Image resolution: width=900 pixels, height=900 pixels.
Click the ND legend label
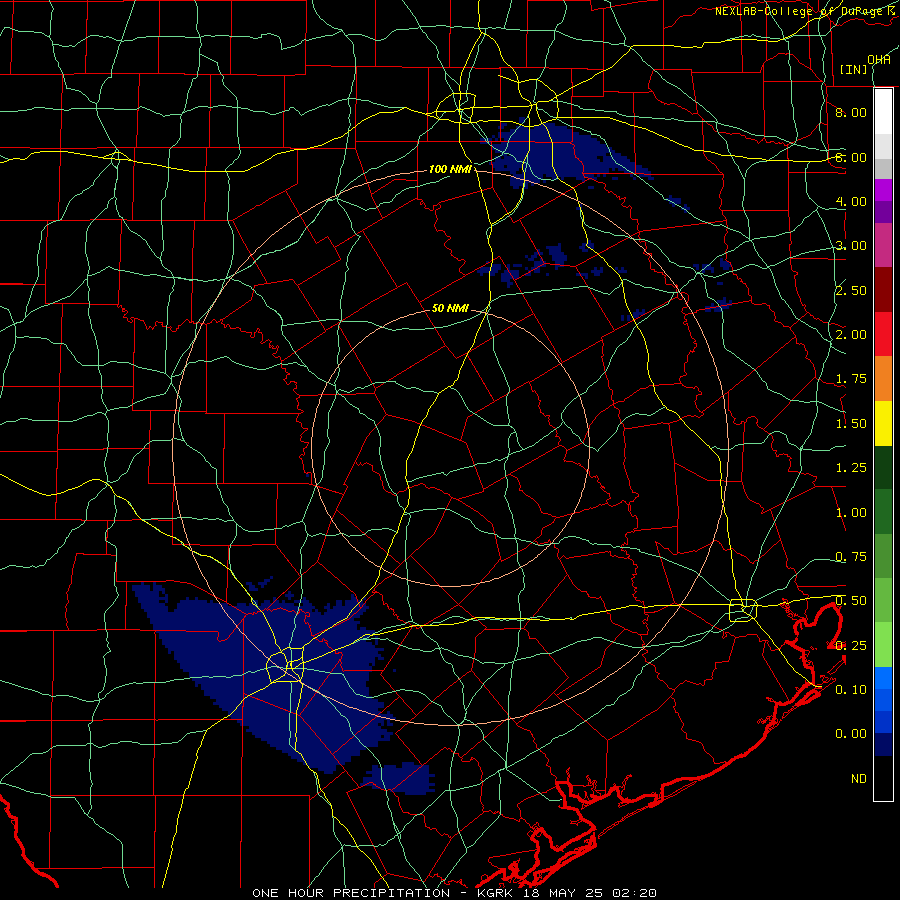tap(859, 779)
